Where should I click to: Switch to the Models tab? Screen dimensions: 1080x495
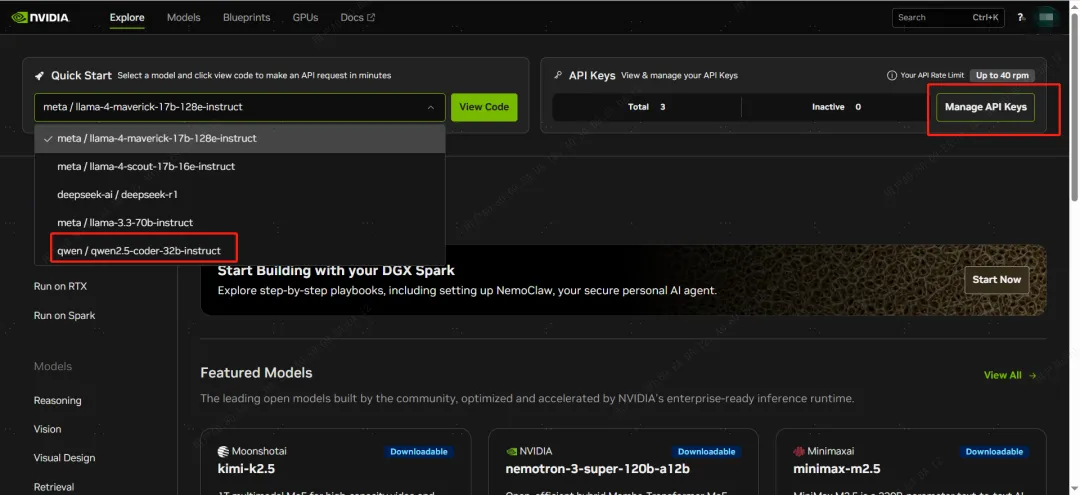pyautogui.click(x=184, y=17)
